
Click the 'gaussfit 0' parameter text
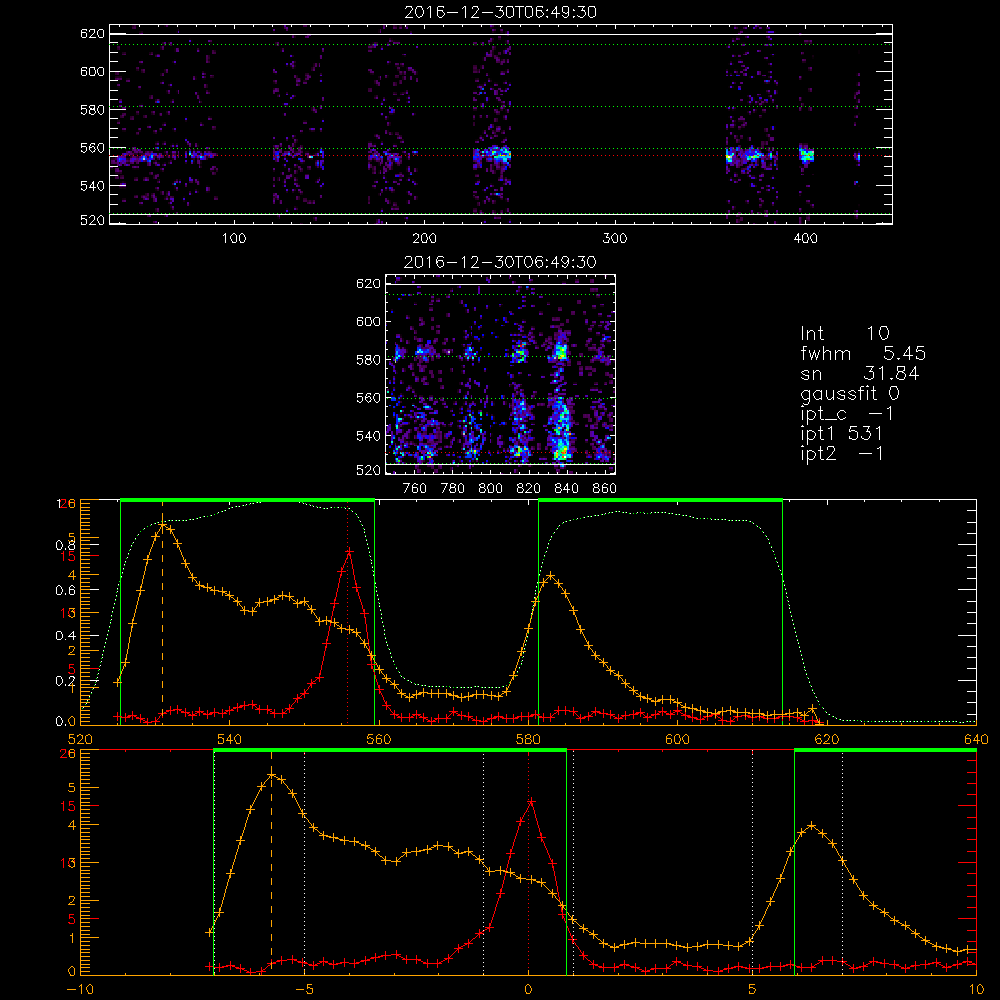(850, 393)
